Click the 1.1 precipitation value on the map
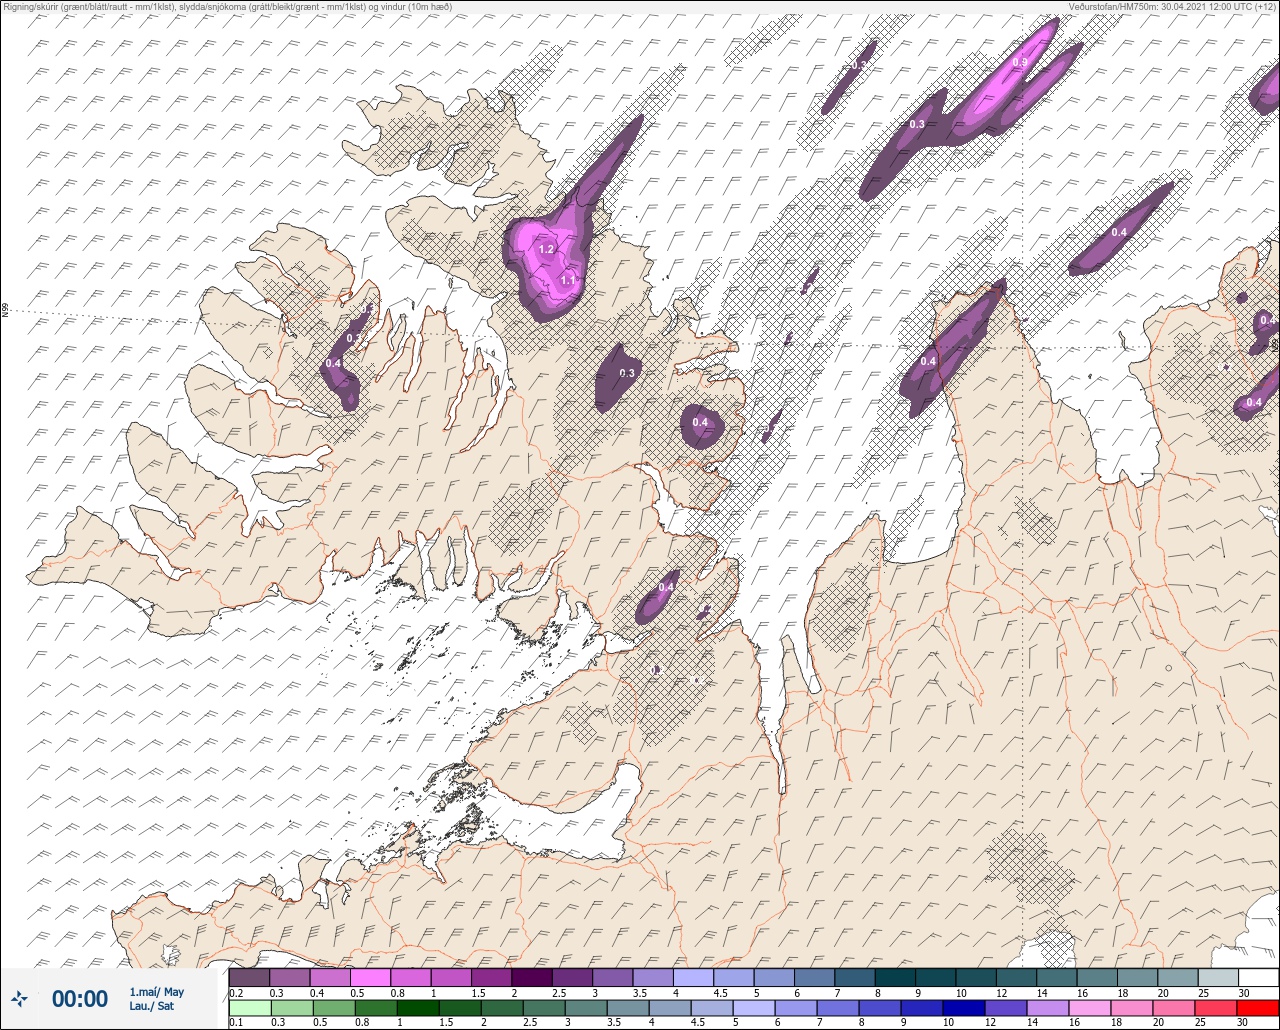The width and height of the screenshot is (1280, 1030). pyautogui.click(x=567, y=281)
